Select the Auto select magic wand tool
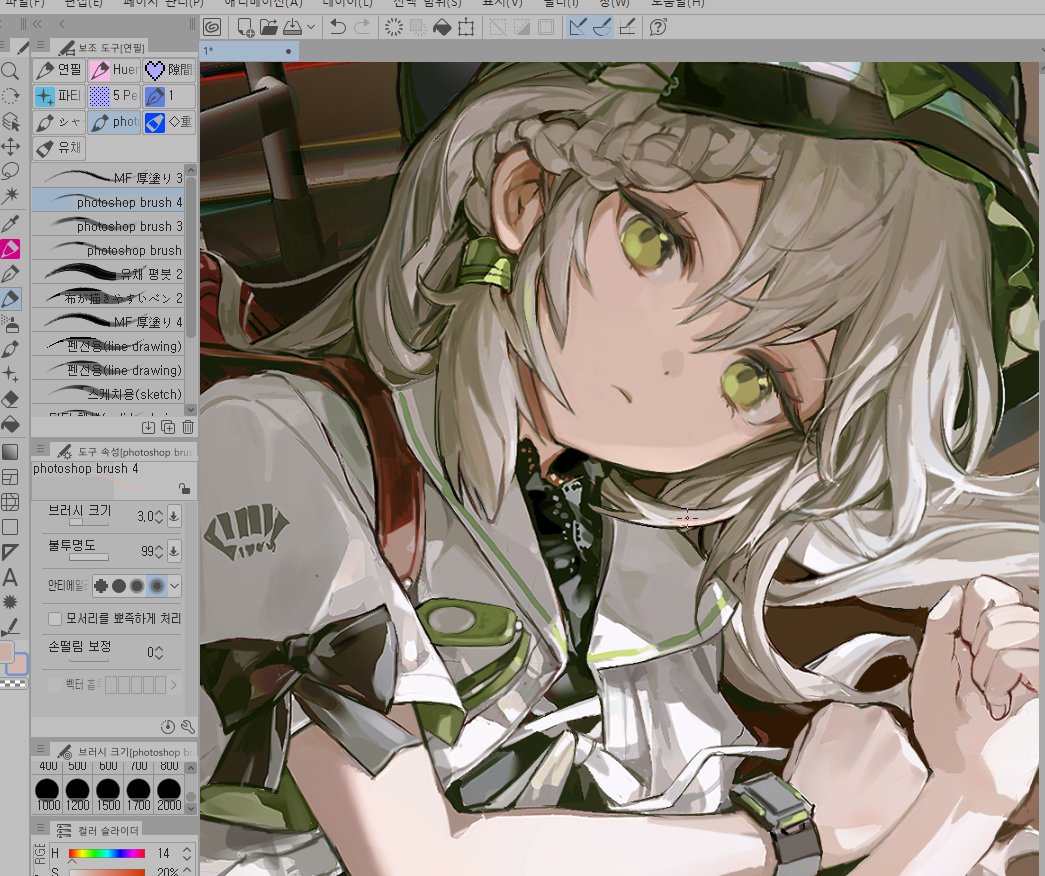 [x=10, y=196]
